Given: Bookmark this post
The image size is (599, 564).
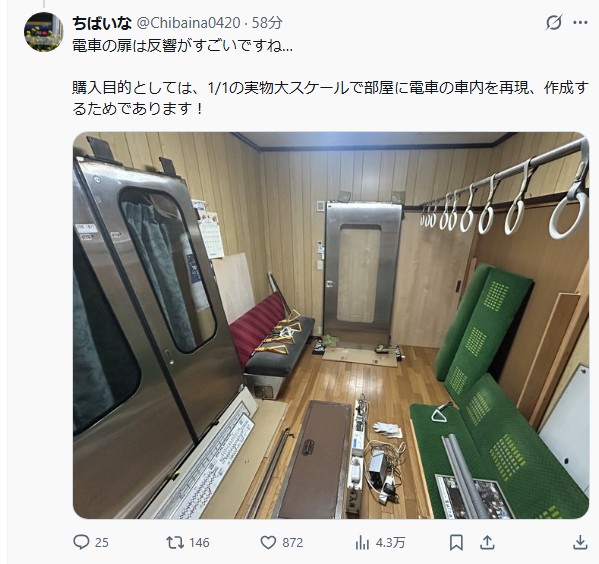Looking at the screenshot, I should pos(456,543).
